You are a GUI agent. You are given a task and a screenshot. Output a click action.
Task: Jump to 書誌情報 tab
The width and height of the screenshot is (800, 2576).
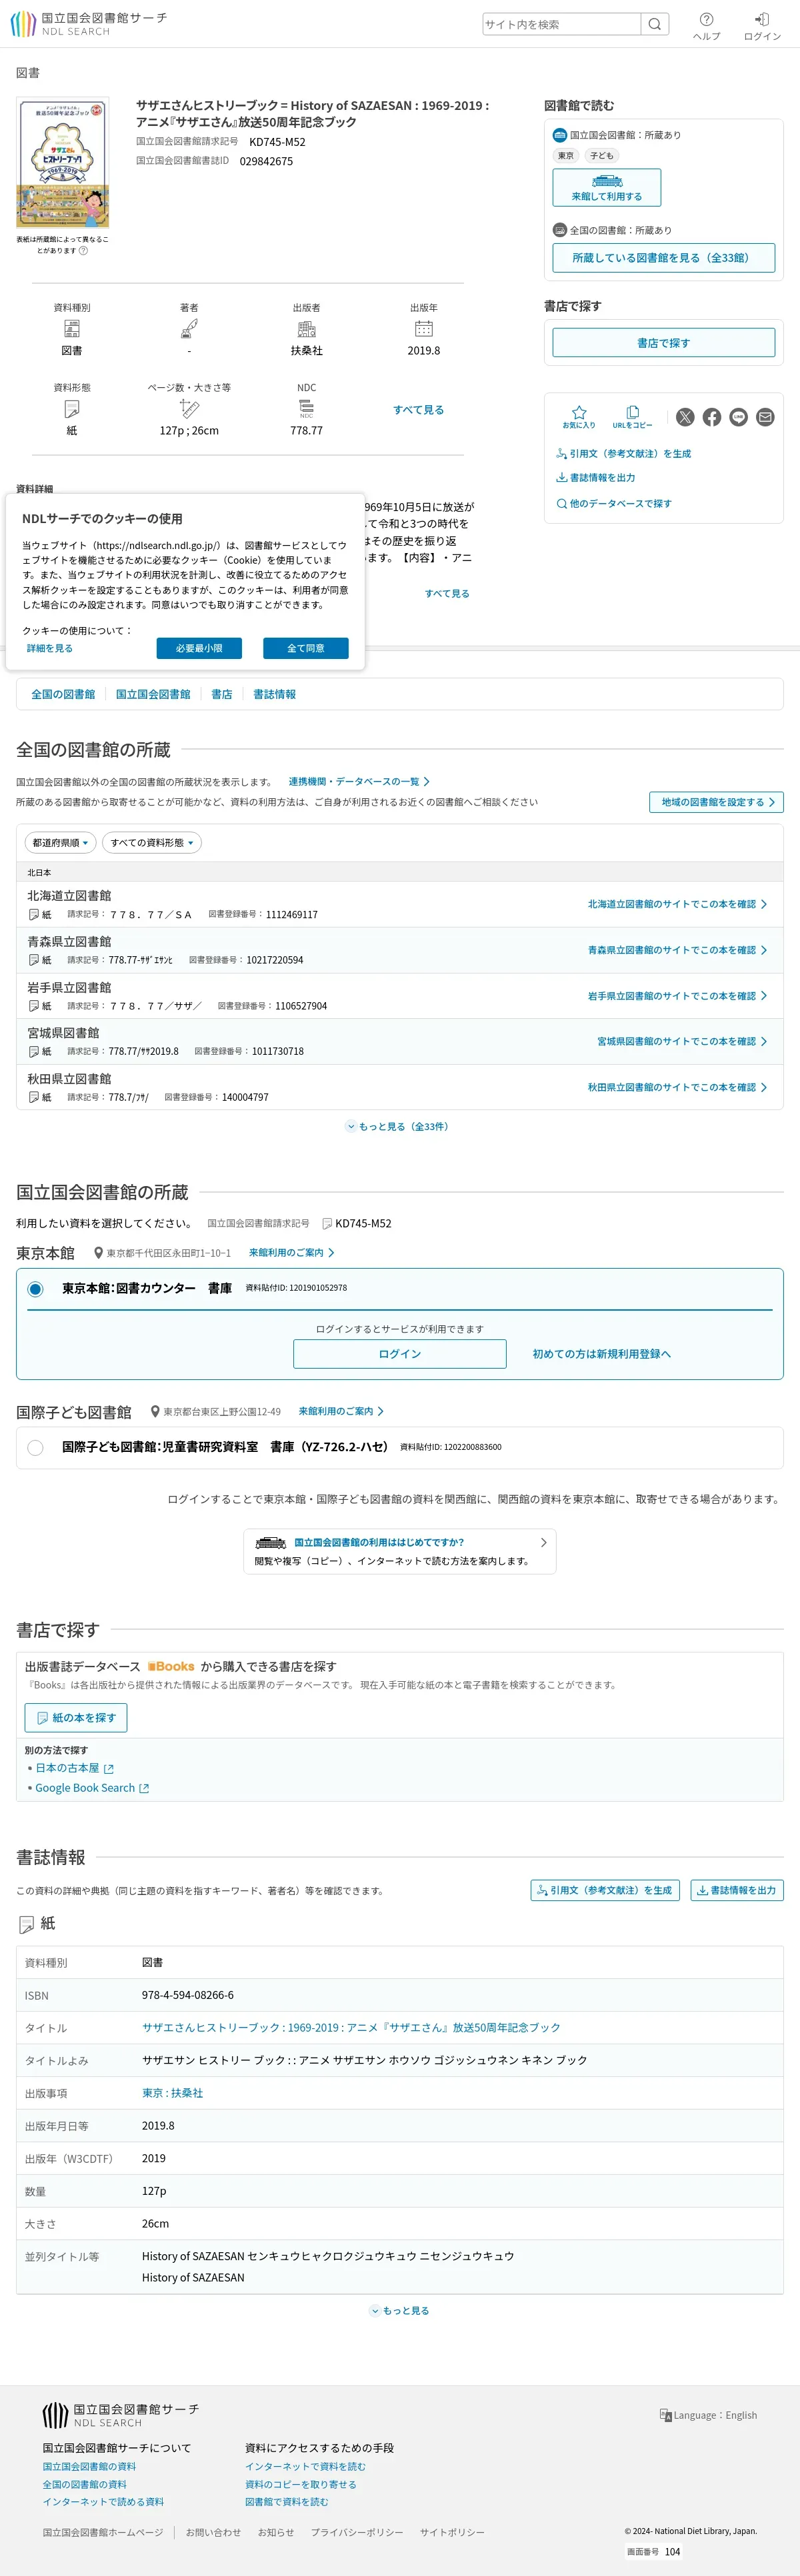(x=274, y=695)
